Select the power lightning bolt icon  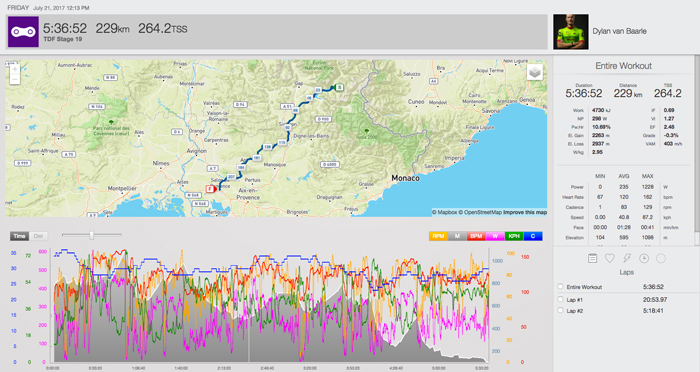tap(627, 258)
